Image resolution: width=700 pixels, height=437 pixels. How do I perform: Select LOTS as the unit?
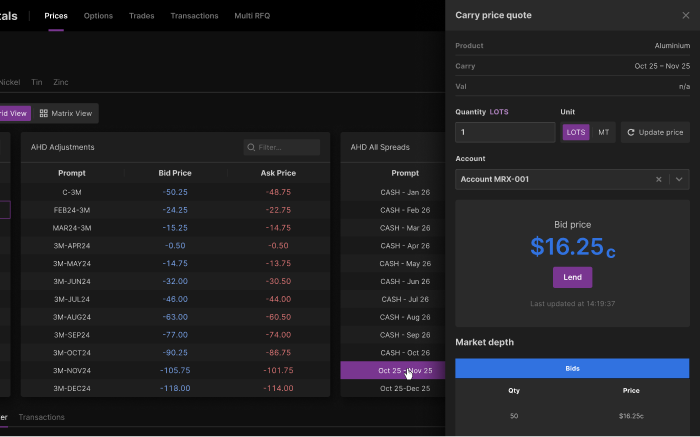point(576,132)
